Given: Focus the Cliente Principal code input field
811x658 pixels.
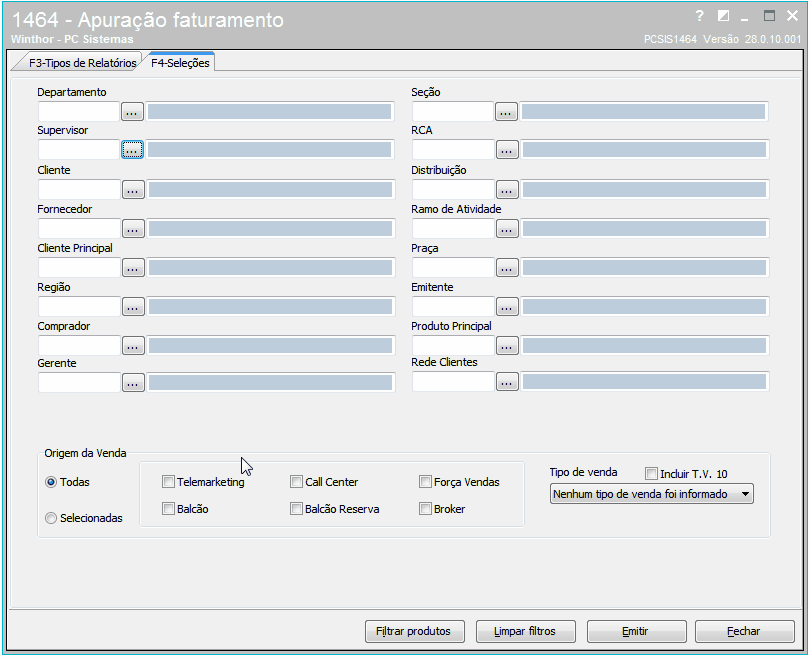Looking at the screenshot, I should click(x=79, y=268).
